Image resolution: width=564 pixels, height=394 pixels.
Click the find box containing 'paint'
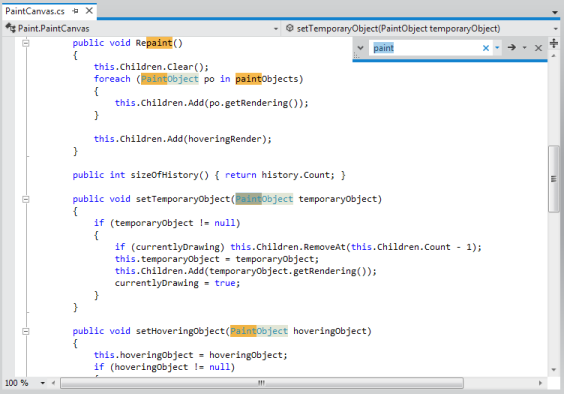click(425, 47)
